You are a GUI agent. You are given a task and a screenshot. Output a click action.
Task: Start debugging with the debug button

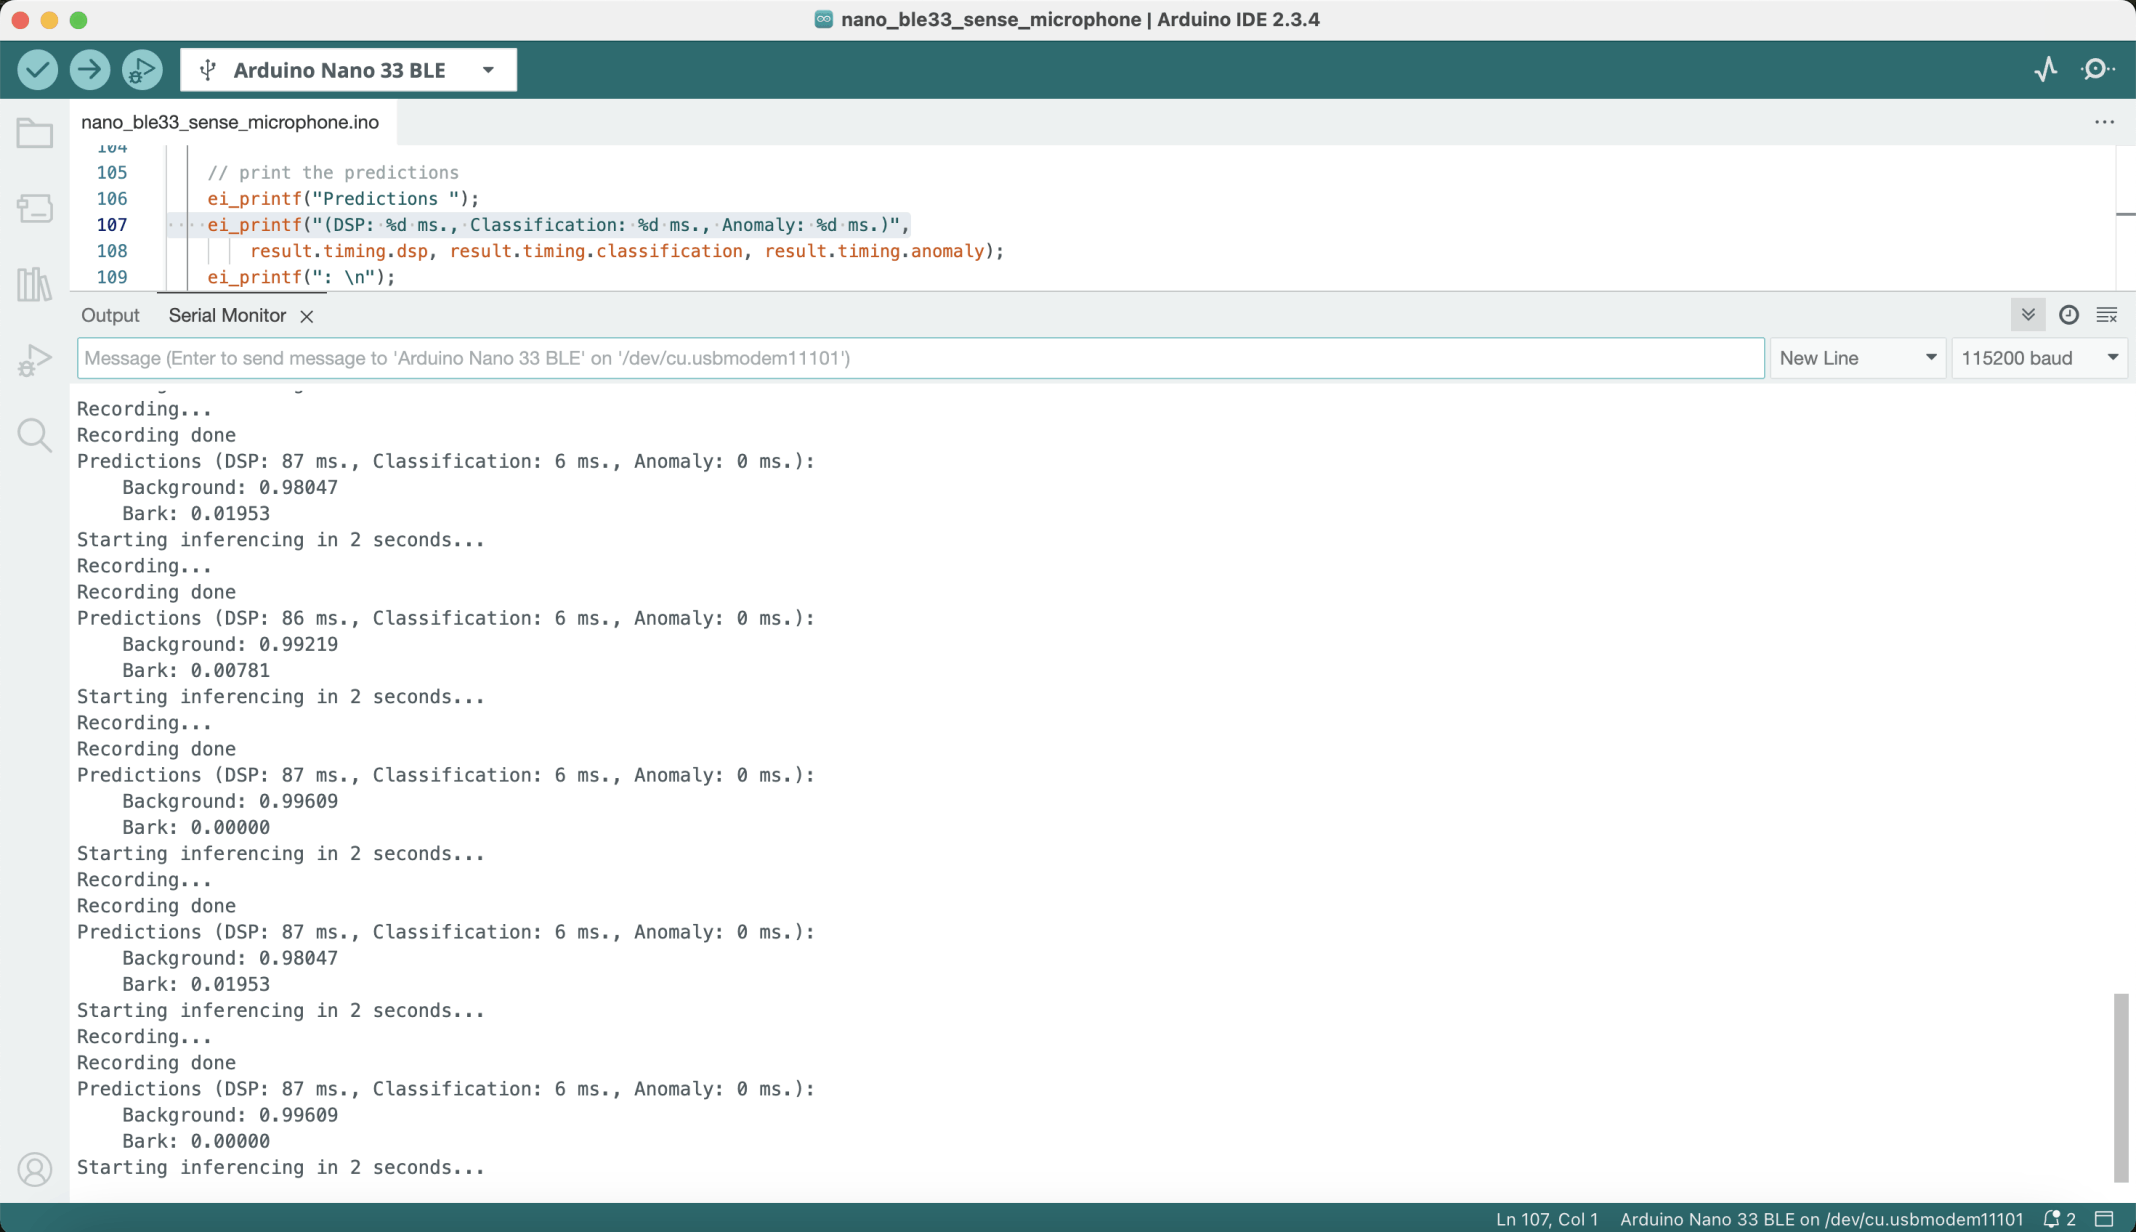click(141, 70)
